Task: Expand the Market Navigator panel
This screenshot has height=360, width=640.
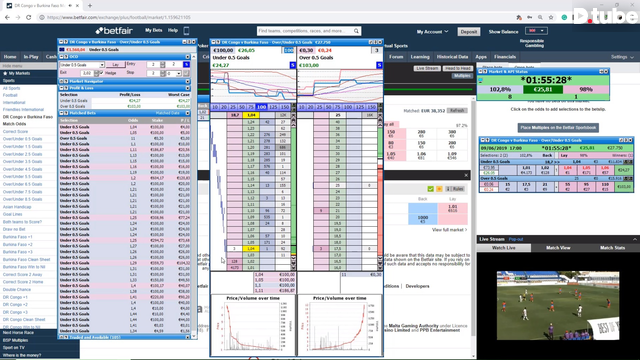Action: pyautogui.click(x=61, y=82)
